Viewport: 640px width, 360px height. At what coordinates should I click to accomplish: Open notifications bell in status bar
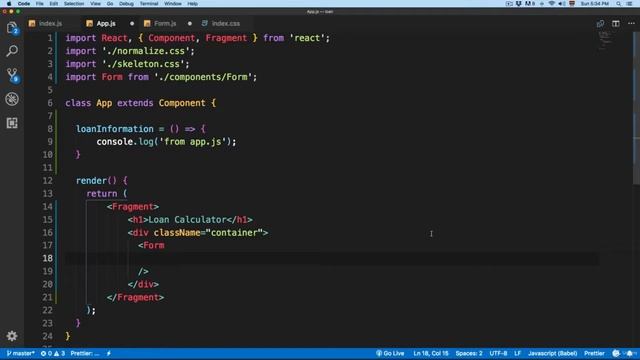pyautogui.click(x=630, y=353)
